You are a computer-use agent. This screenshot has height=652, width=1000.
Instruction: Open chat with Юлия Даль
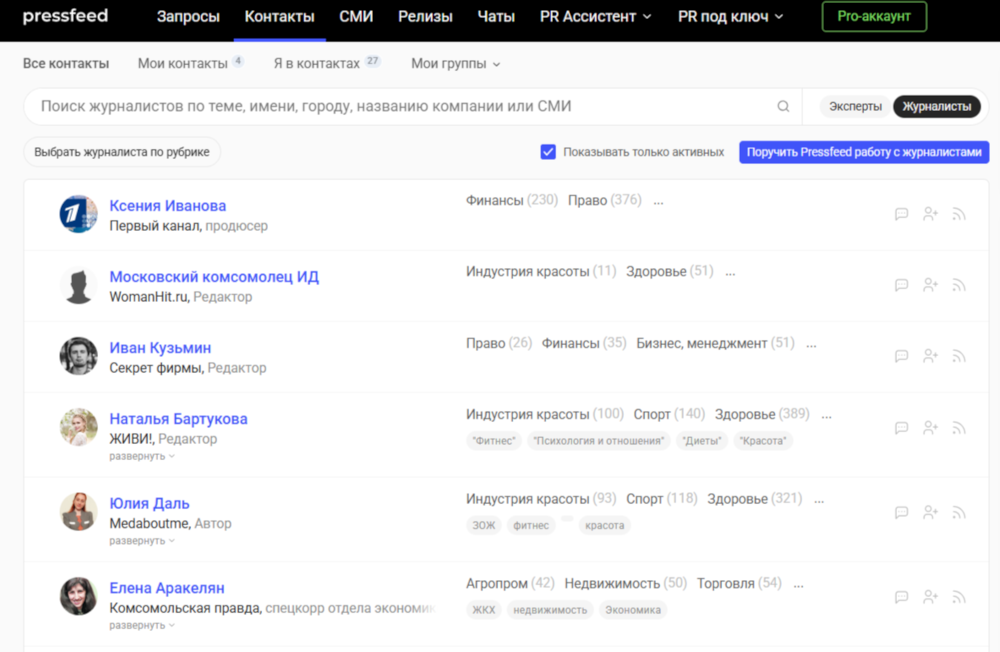tap(901, 512)
